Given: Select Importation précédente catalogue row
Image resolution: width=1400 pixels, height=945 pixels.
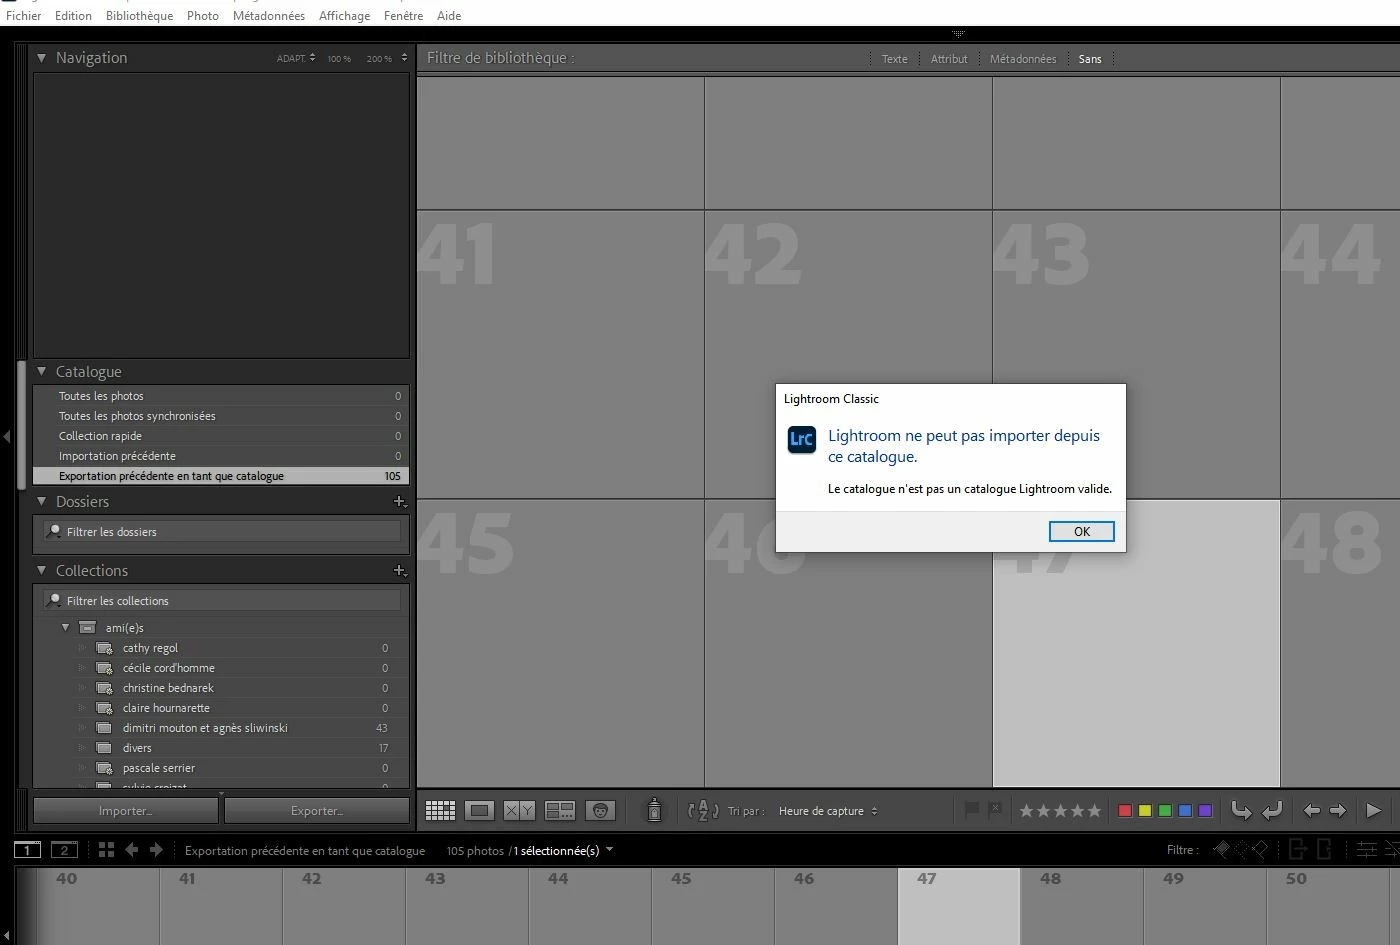Looking at the screenshot, I should [x=221, y=456].
